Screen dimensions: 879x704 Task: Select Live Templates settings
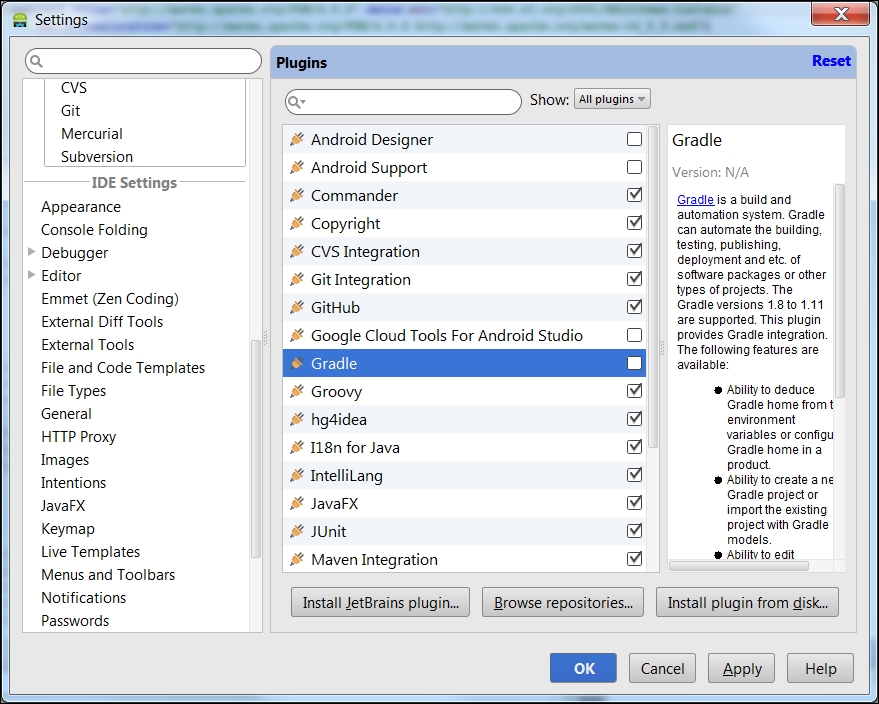[90, 552]
